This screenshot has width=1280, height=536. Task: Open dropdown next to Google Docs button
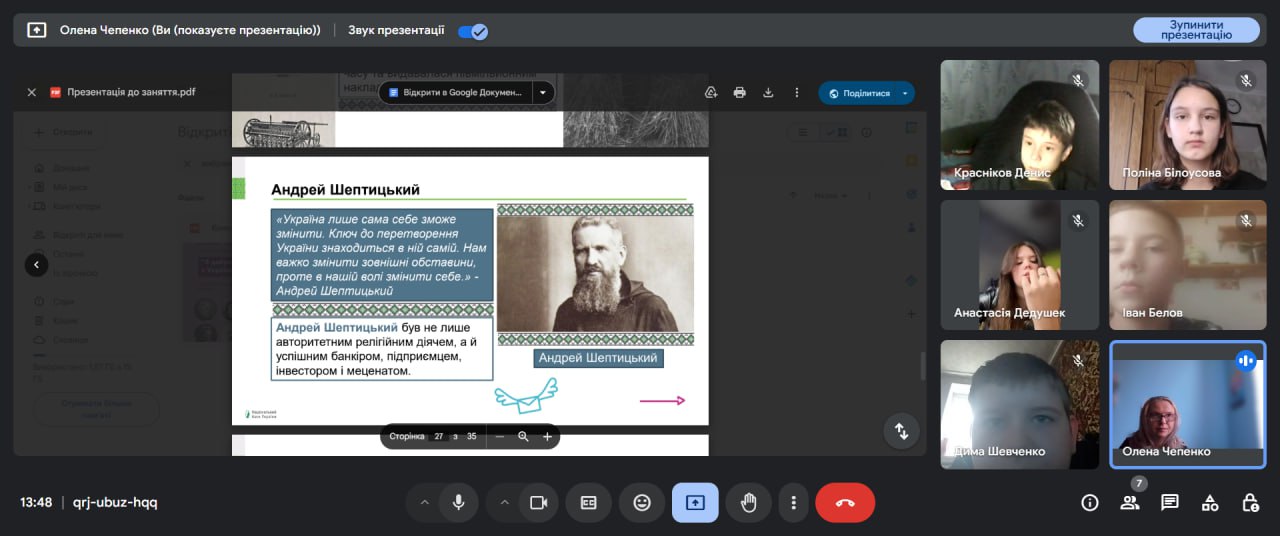click(543, 92)
